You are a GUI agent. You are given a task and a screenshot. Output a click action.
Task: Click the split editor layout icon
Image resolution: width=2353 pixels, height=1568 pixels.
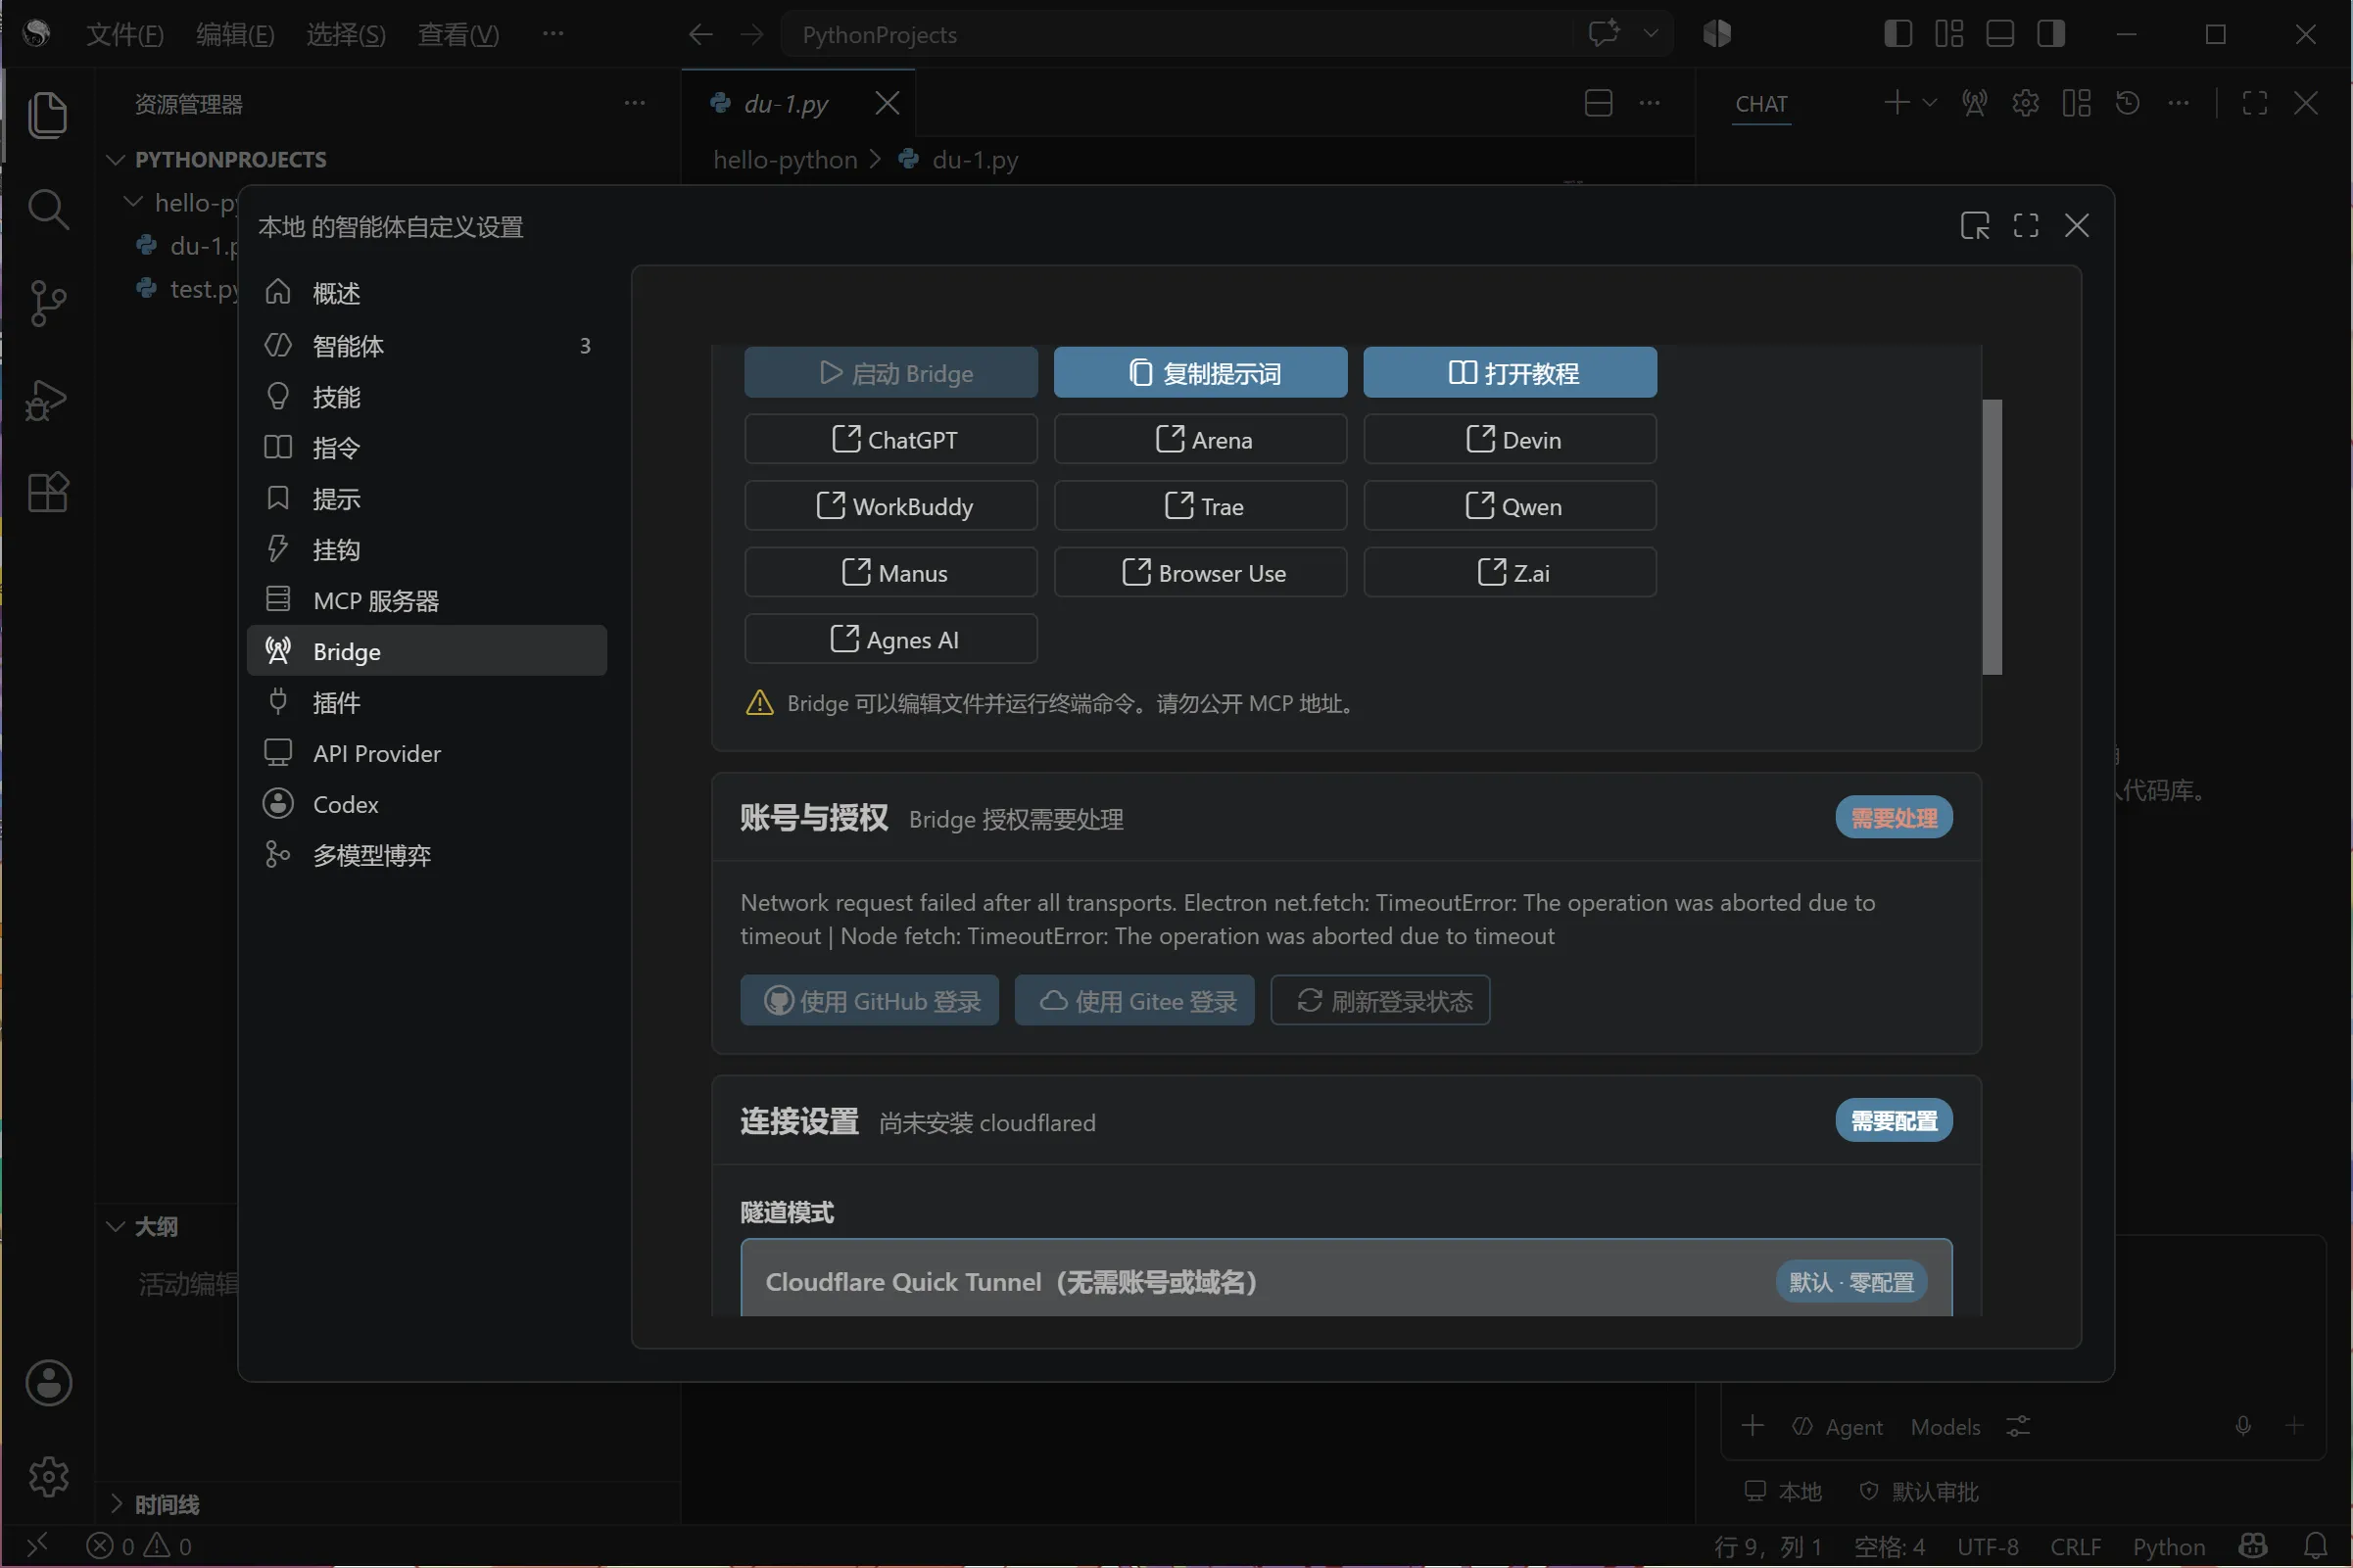coord(1598,103)
